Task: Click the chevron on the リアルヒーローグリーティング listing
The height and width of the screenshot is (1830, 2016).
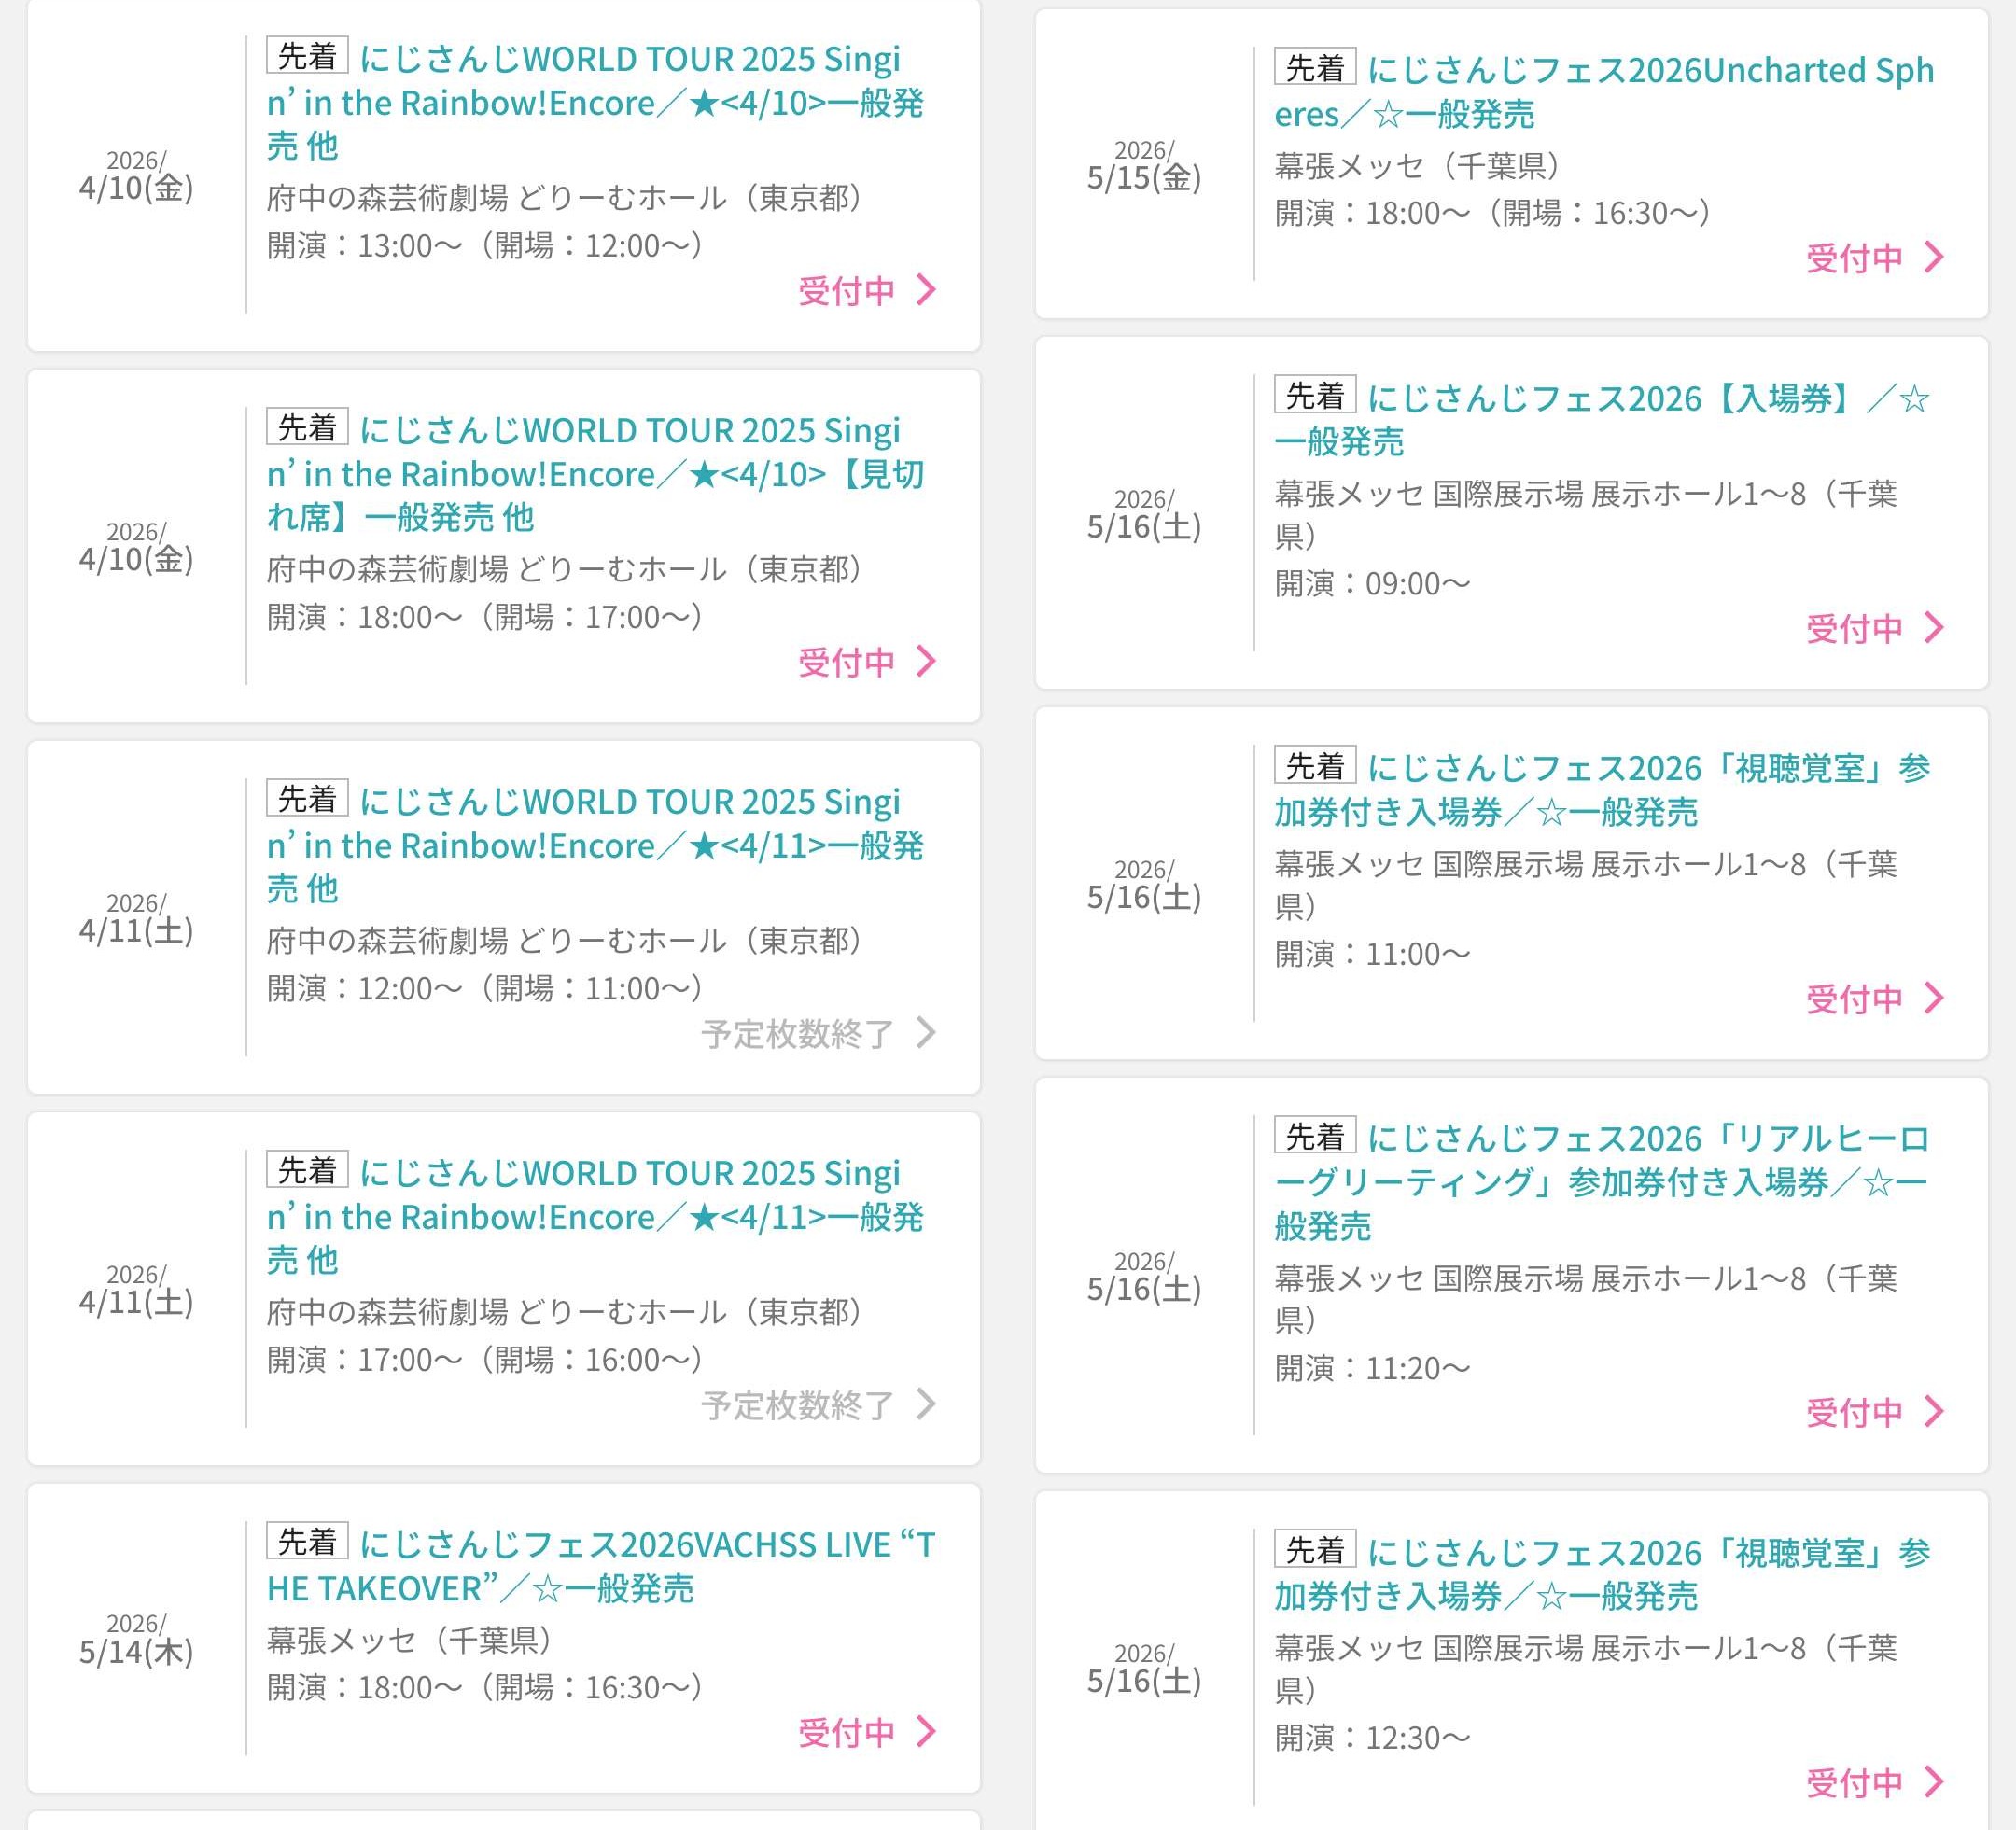Action: tap(1935, 1411)
